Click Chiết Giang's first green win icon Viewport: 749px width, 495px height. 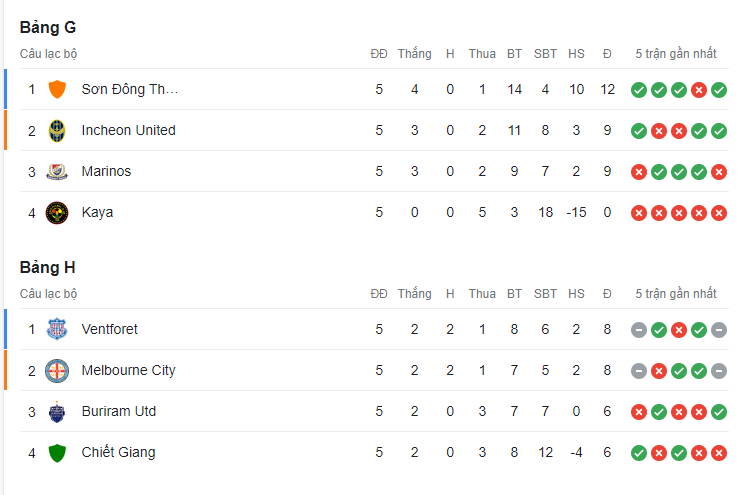639,453
